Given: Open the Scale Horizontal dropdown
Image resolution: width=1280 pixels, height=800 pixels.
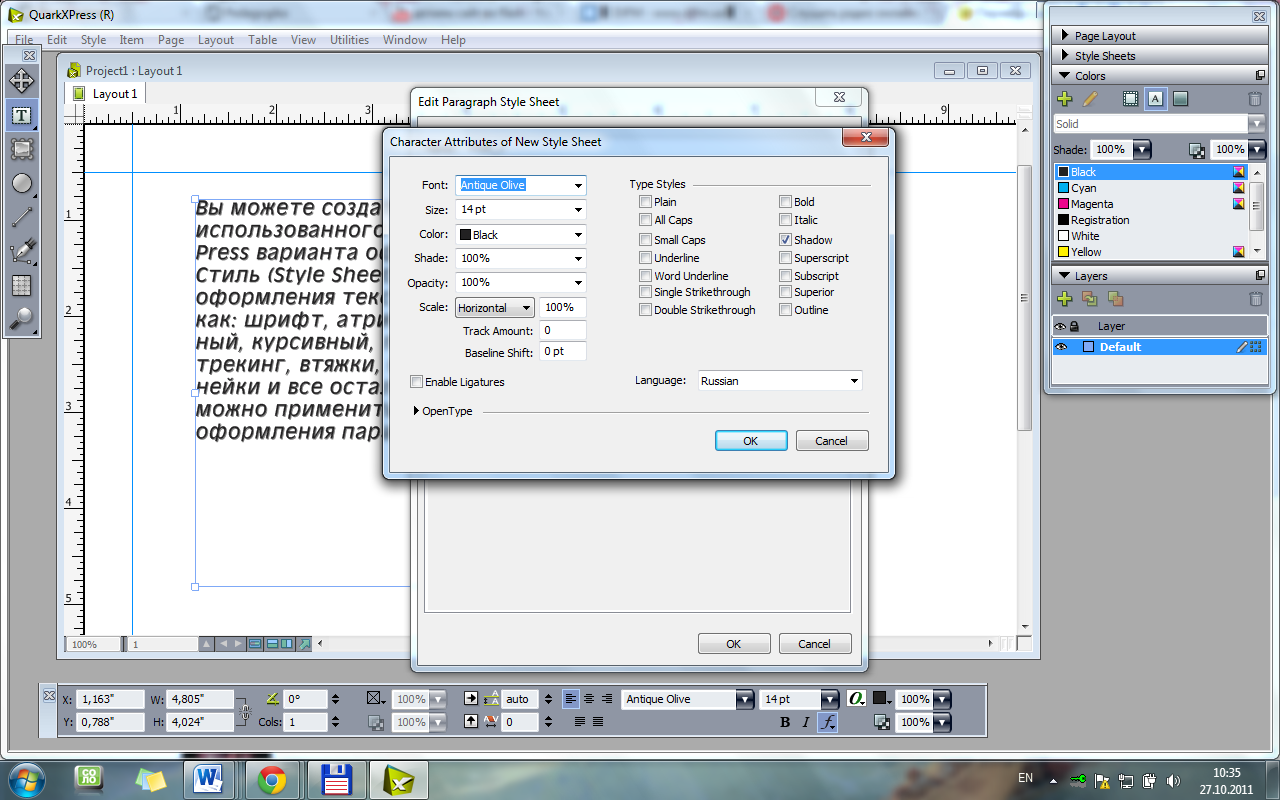Looking at the screenshot, I should [x=494, y=308].
